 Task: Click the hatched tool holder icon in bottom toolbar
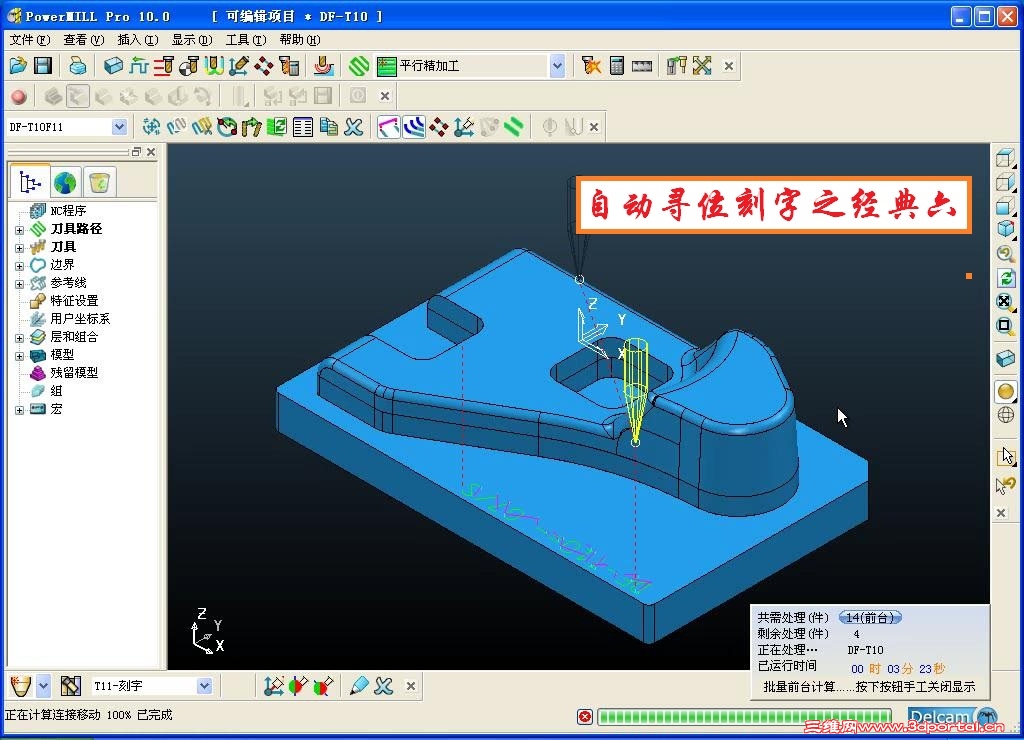(x=71, y=686)
